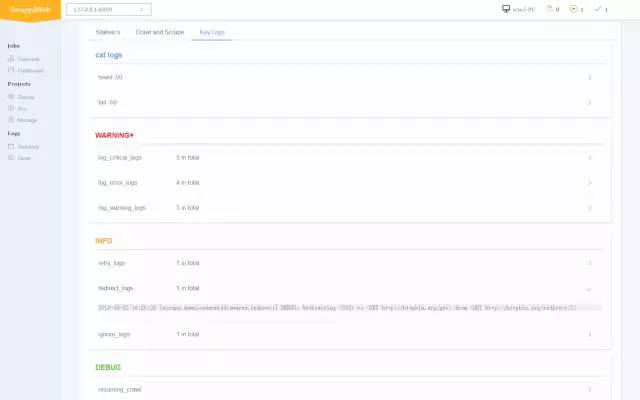Expand the head -50 row chevron
Screen dimensions: 640x400
(x=589, y=77)
